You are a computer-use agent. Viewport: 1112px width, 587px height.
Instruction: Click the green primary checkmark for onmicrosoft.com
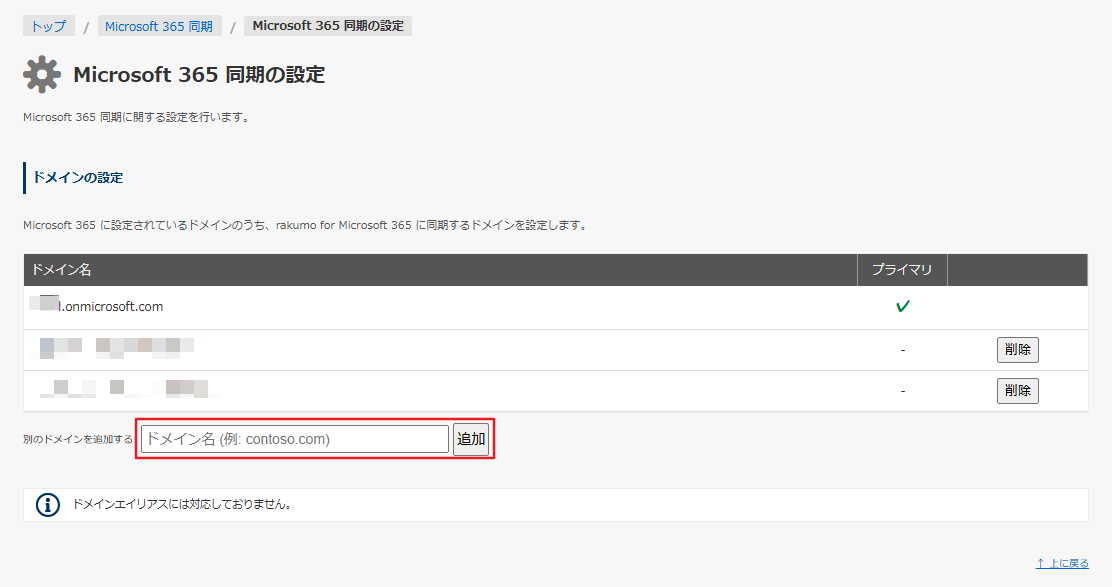(902, 306)
